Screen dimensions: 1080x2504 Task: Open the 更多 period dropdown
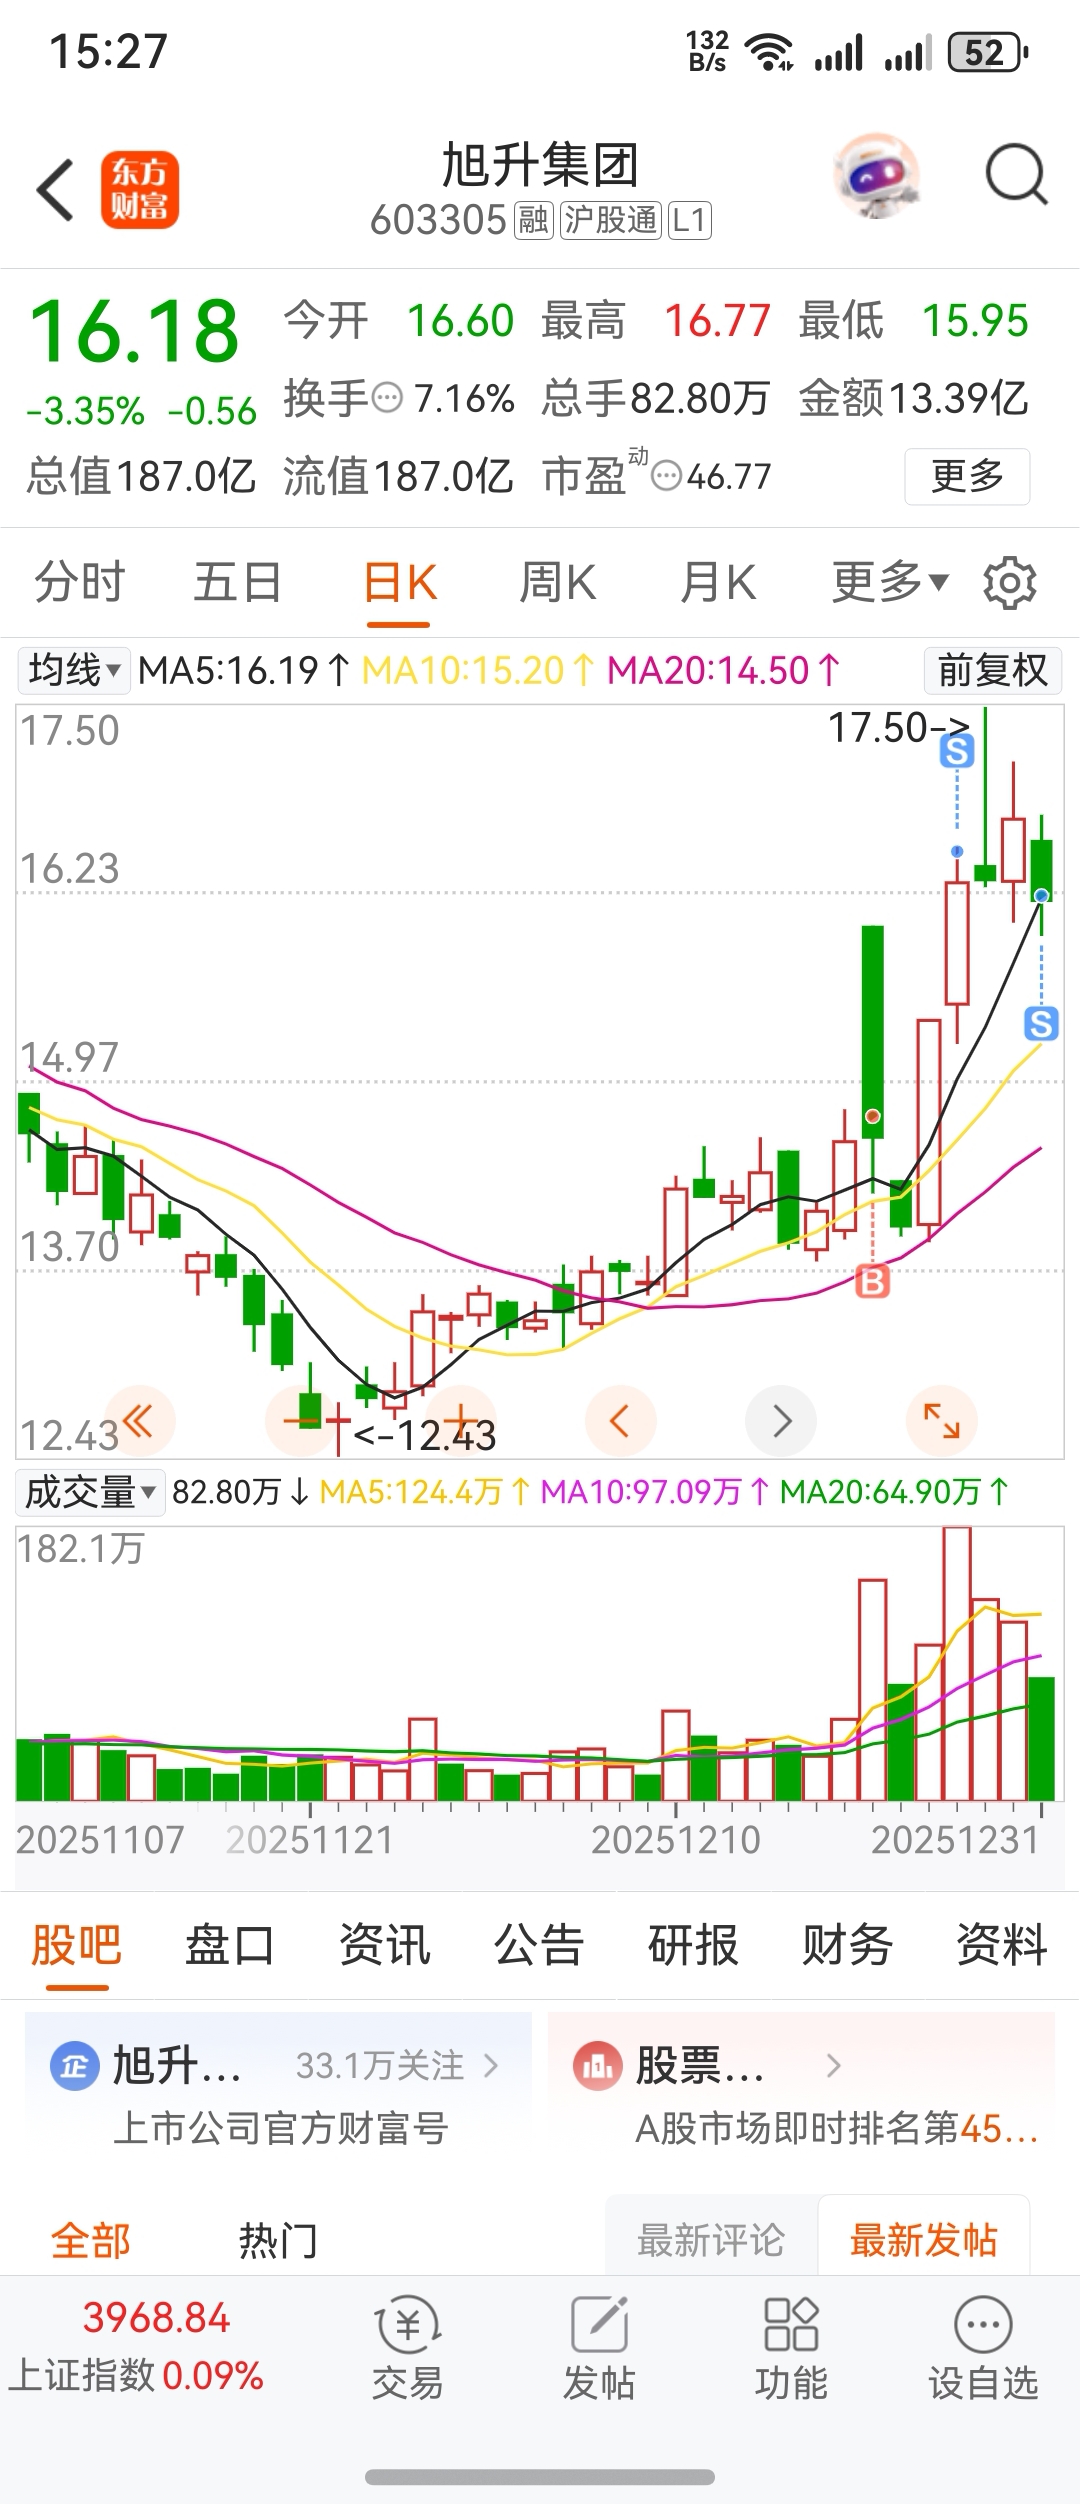(x=890, y=582)
